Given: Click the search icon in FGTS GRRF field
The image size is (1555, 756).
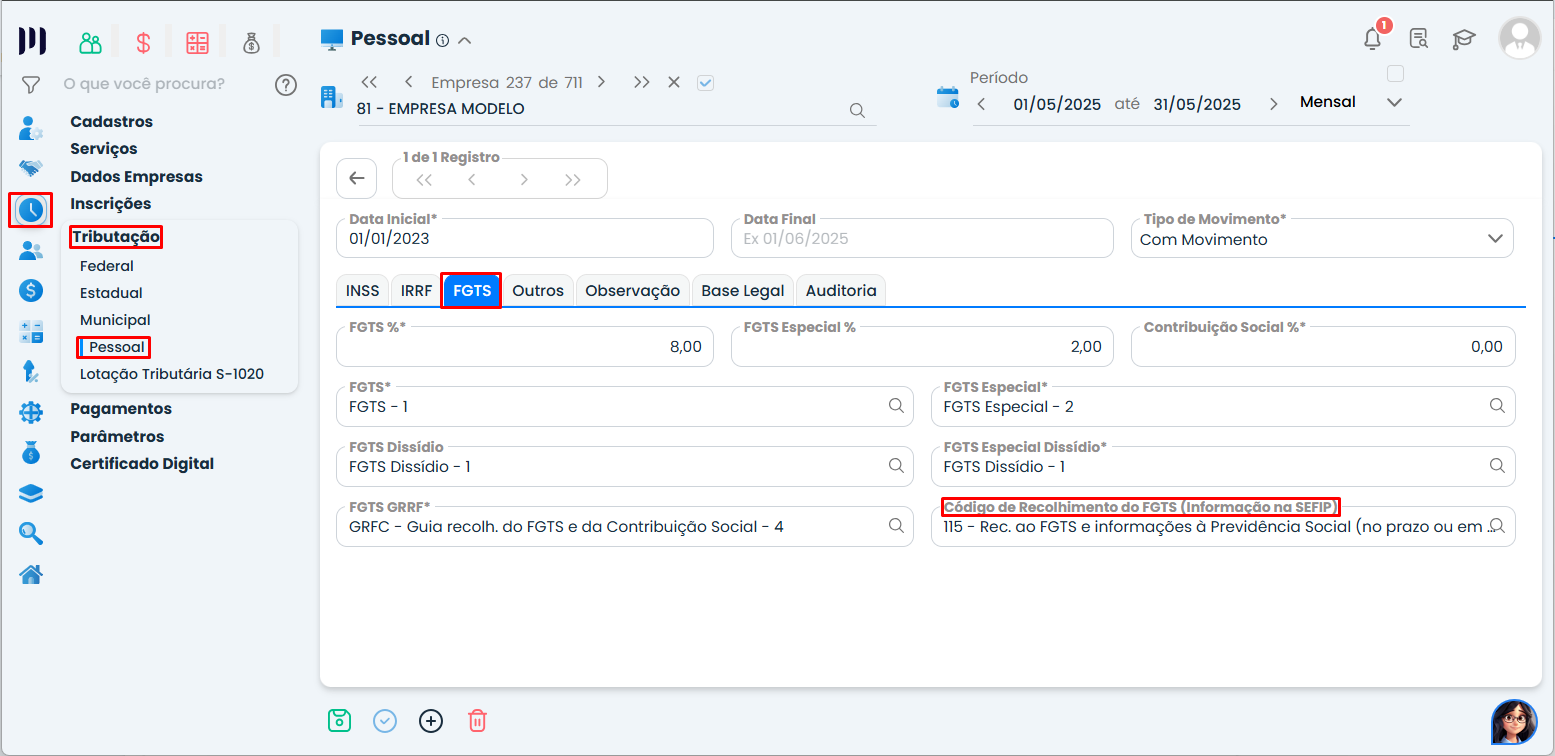Looking at the screenshot, I should (x=896, y=526).
